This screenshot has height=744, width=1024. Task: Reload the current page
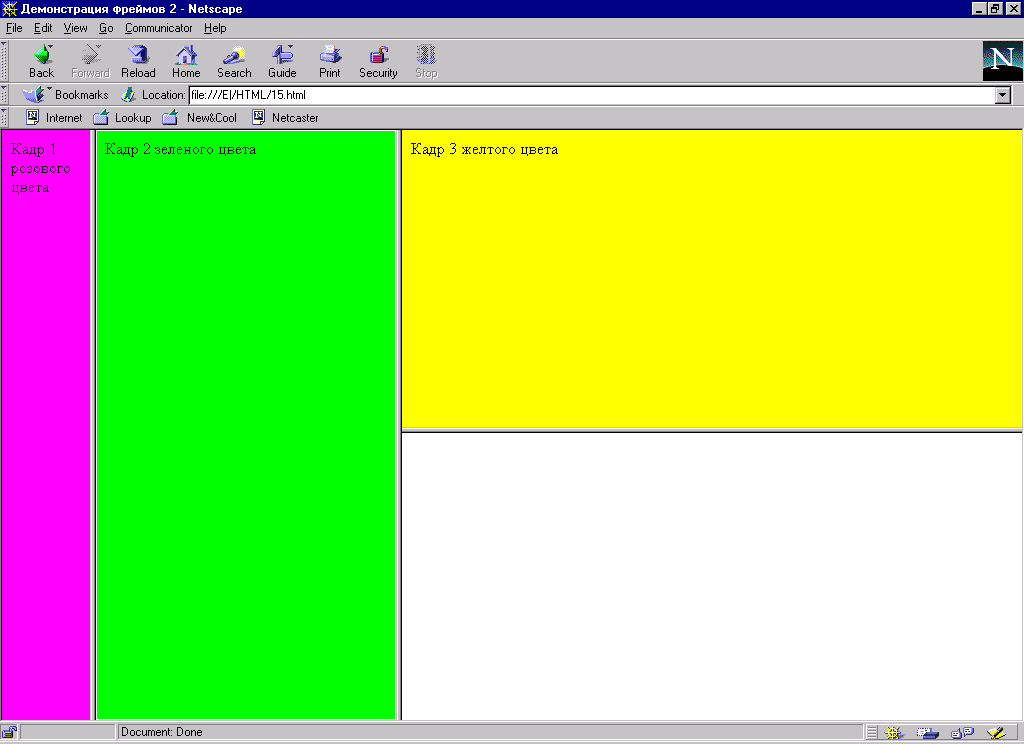click(x=138, y=61)
